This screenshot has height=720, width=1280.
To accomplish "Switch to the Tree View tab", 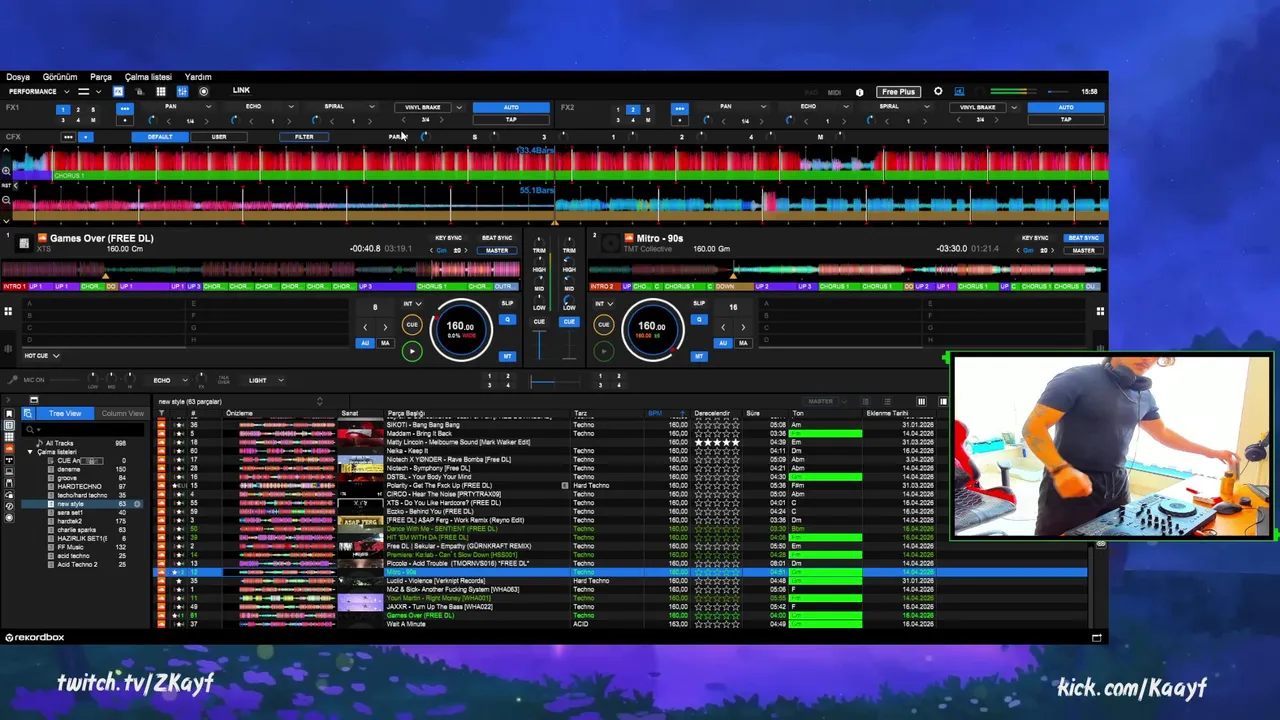I will pyautogui.click(x=65, y=413).
